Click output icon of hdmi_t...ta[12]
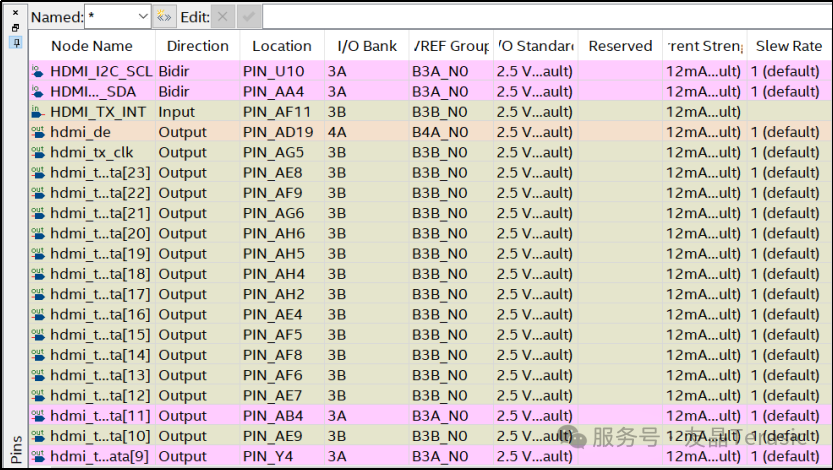The height and width of the screenshot is (470, 833). (x=38, y=395)
